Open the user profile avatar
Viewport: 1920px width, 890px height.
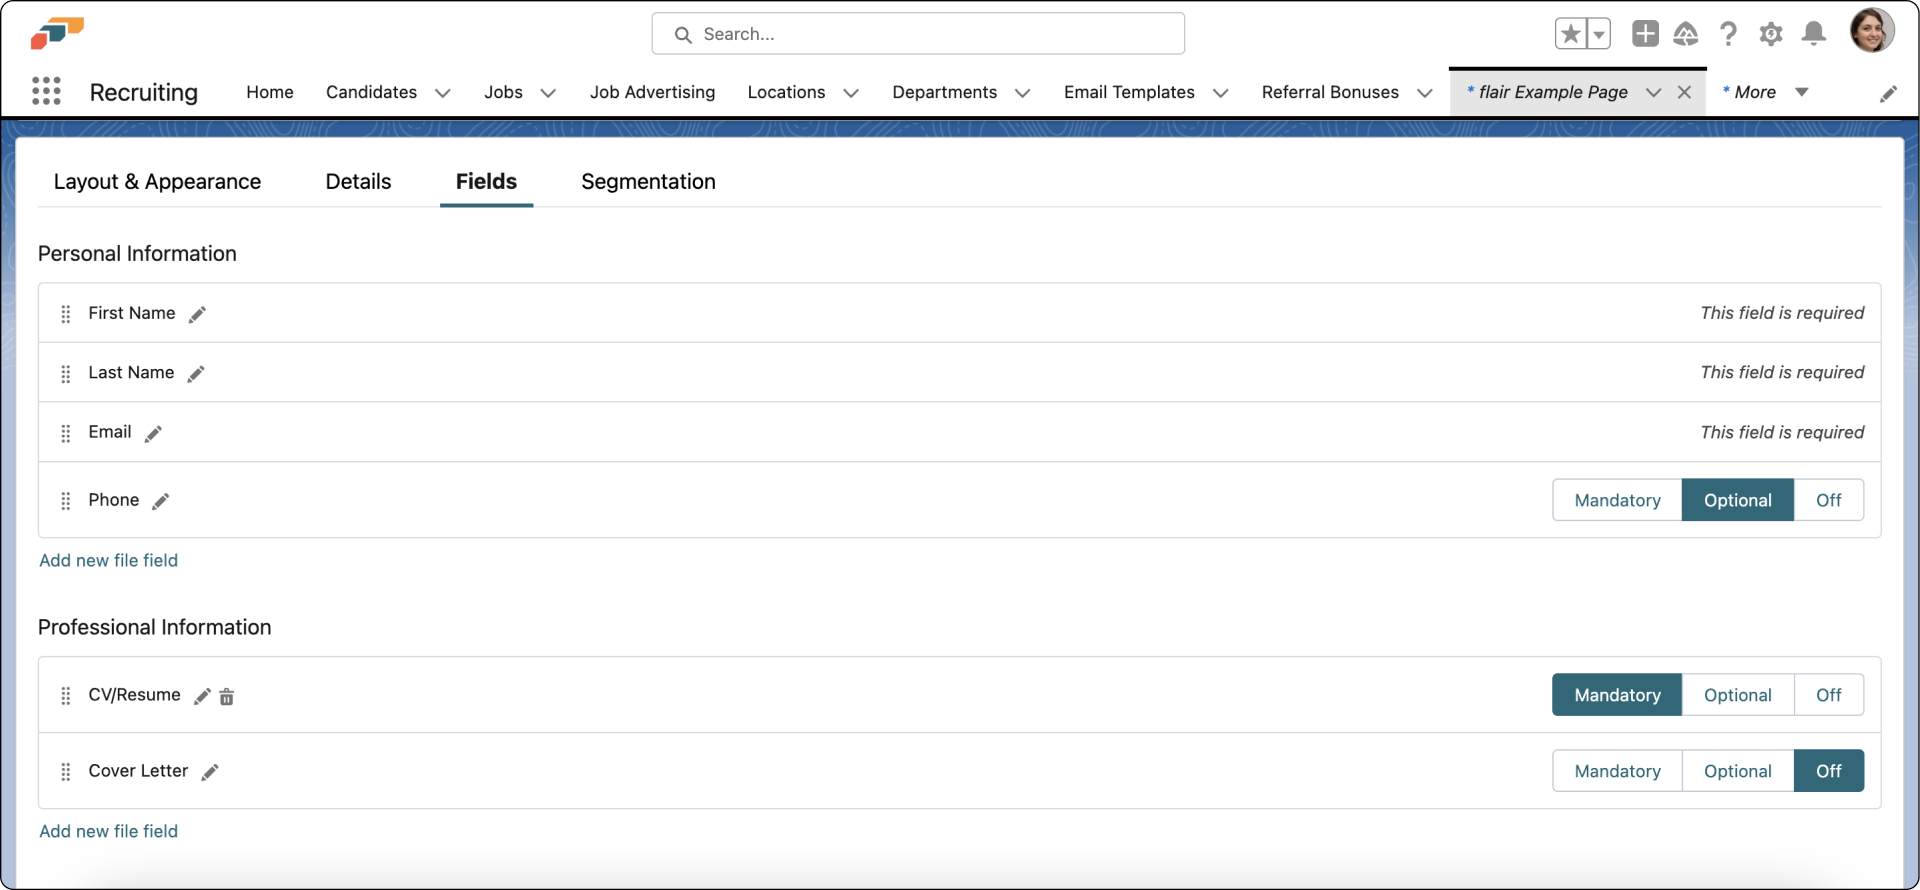[1872, 30]
